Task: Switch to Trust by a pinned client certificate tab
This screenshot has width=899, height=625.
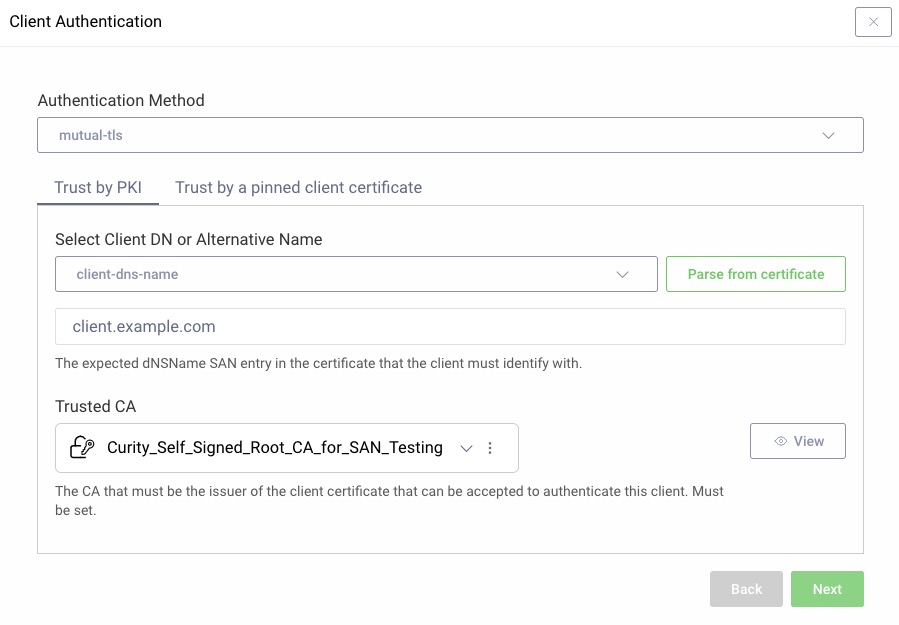Action: [x=298, y=187]
